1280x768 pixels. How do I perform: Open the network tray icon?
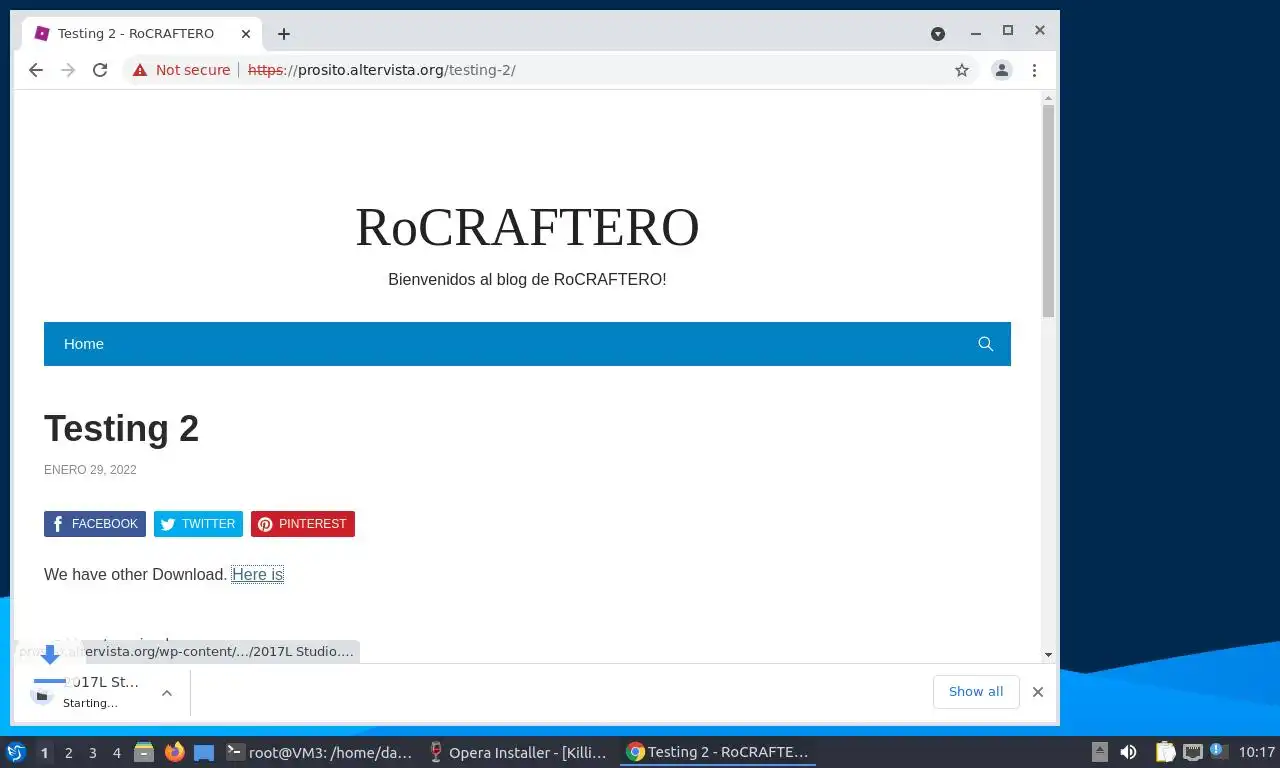[x=1192, y=752]
